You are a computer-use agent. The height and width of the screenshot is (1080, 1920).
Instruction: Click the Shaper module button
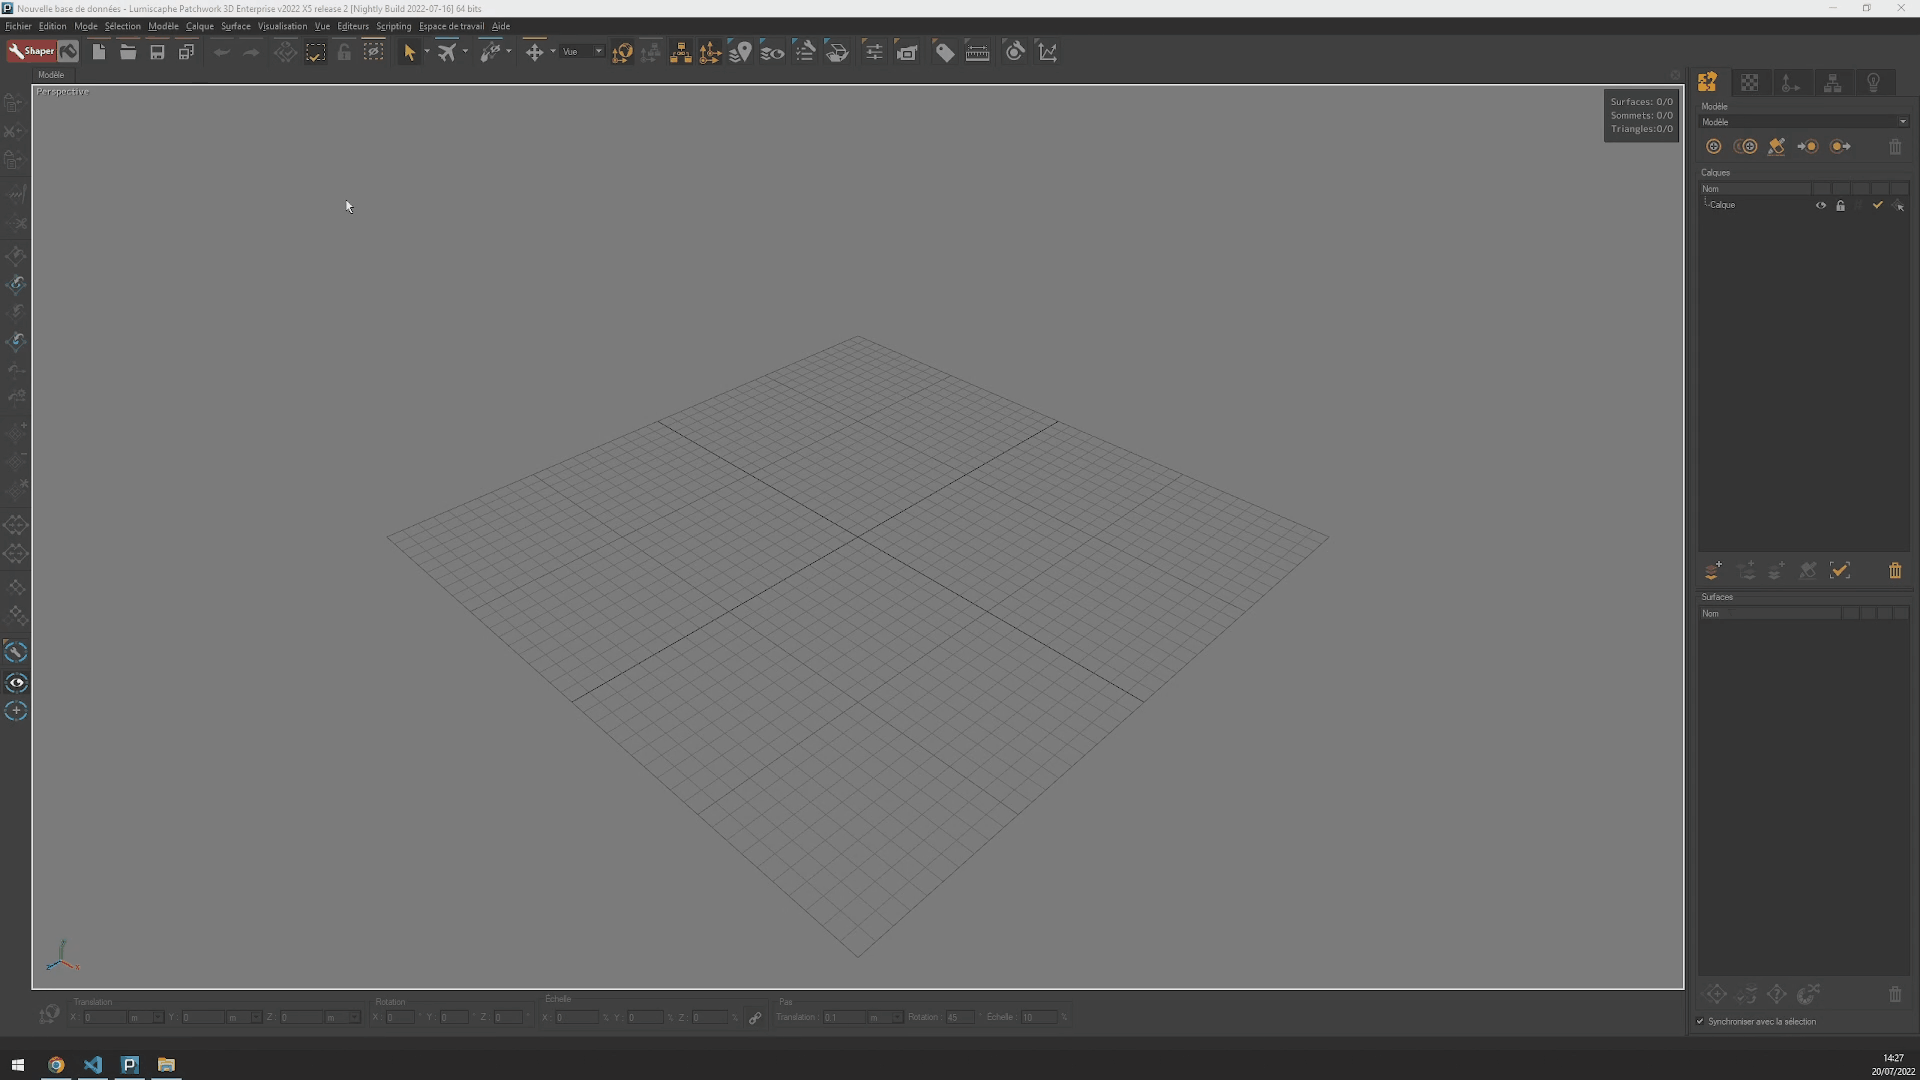point(31,51)
